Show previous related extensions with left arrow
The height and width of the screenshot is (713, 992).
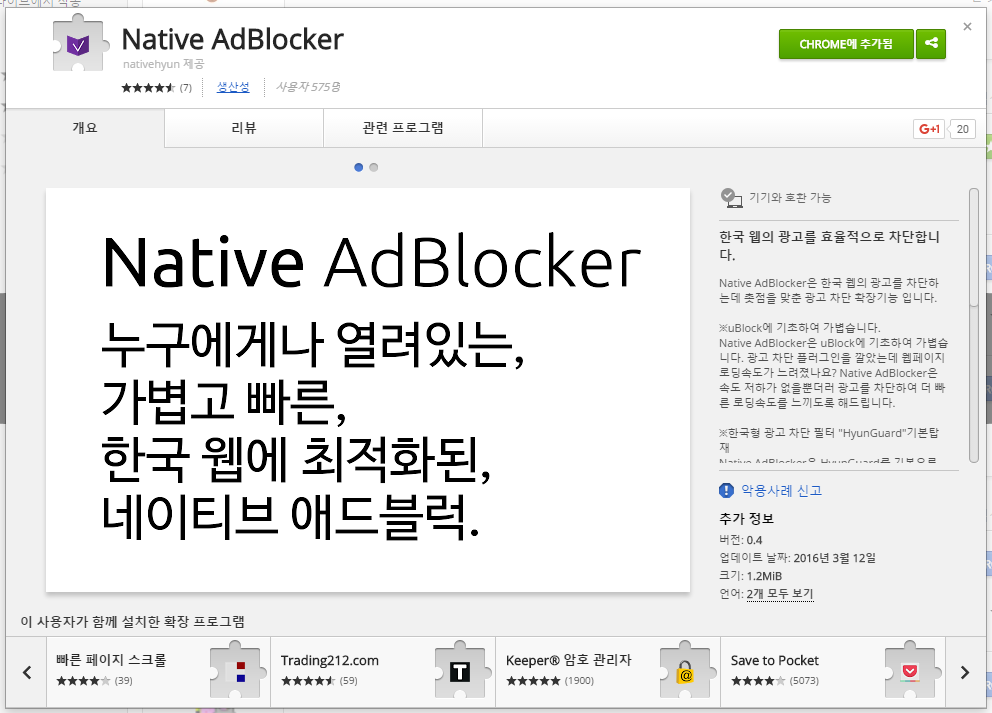pos(27,672)
